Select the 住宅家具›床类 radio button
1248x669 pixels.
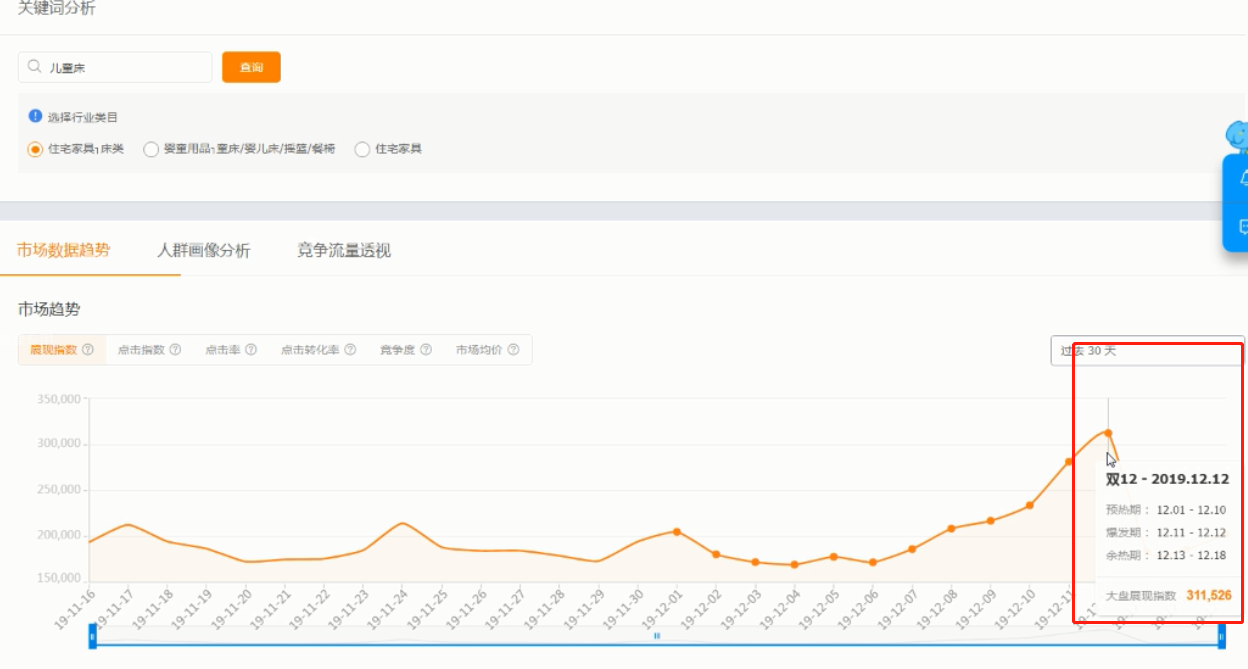(35, 149)
